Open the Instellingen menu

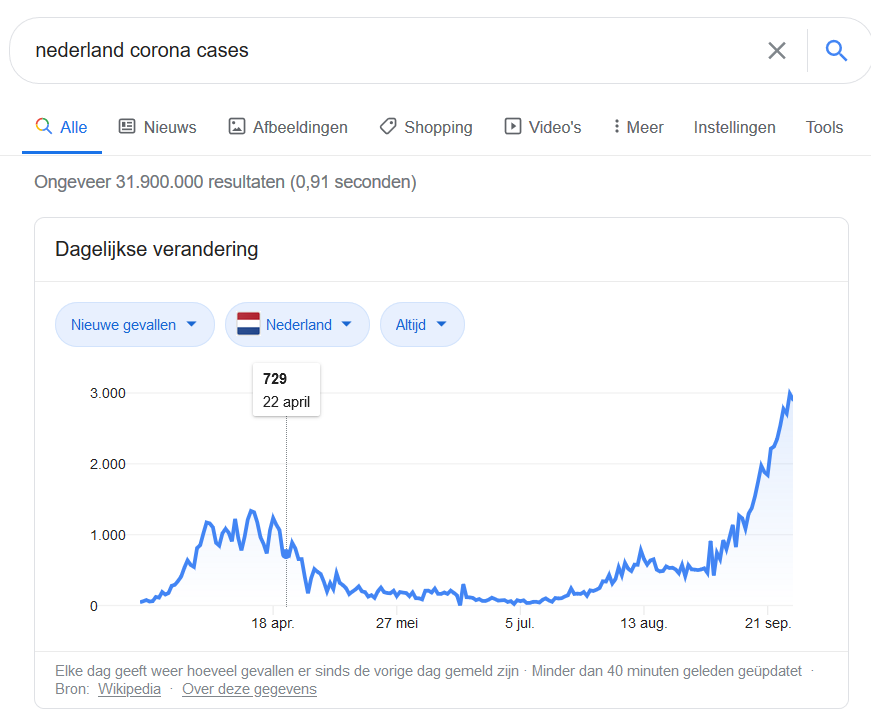pyautogui.click(x=734, y=127)
